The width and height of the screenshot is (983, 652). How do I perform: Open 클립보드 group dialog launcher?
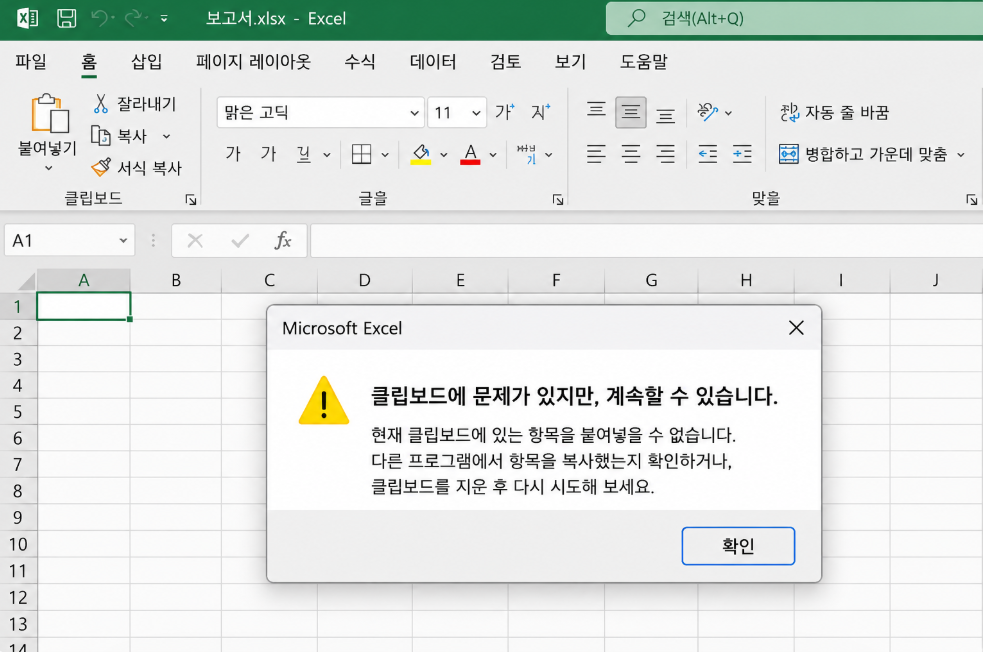(x=191, y=200)
